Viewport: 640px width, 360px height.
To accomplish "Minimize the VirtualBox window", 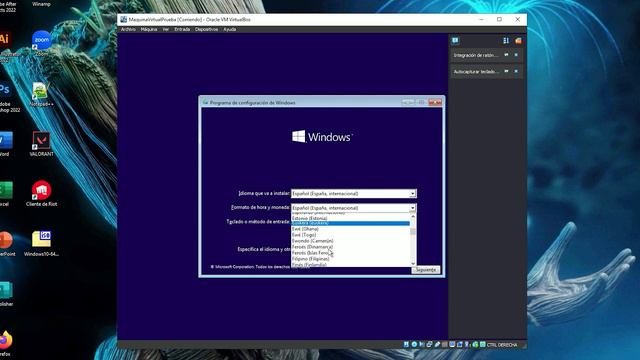I will pyautogui.click(x=481, y=19).
